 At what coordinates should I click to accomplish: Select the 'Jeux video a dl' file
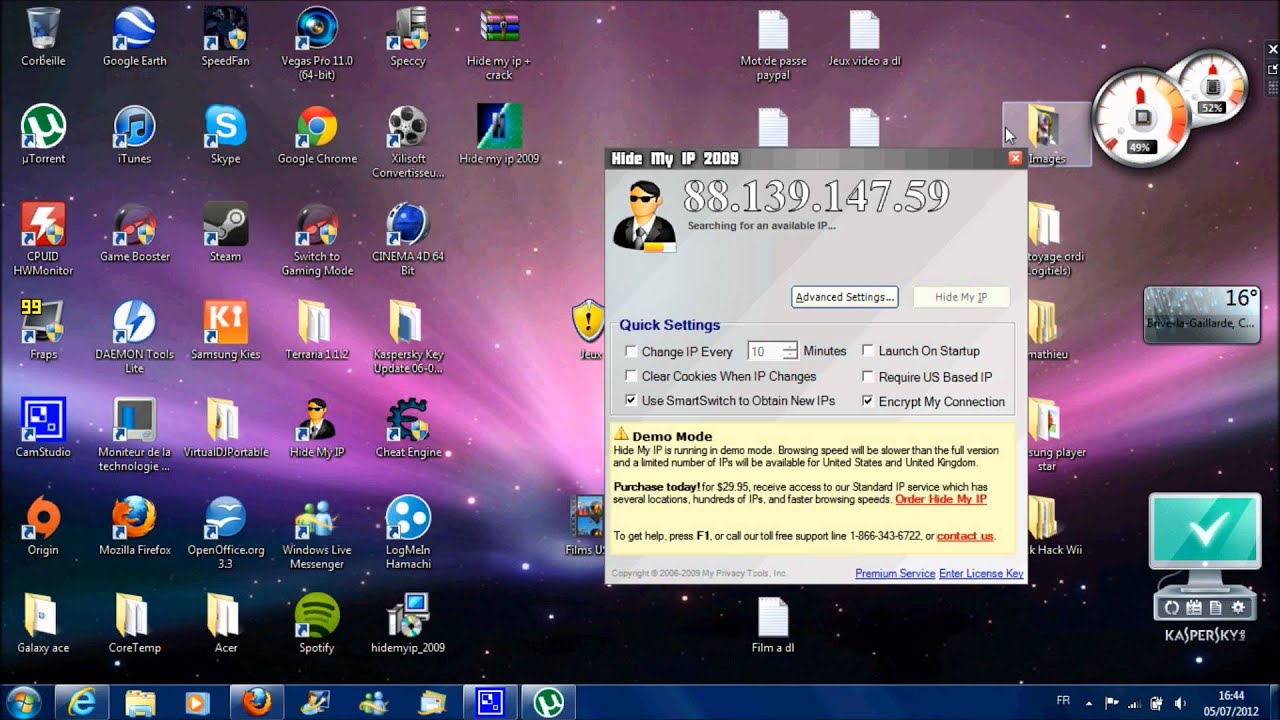(x=865, y=39)
